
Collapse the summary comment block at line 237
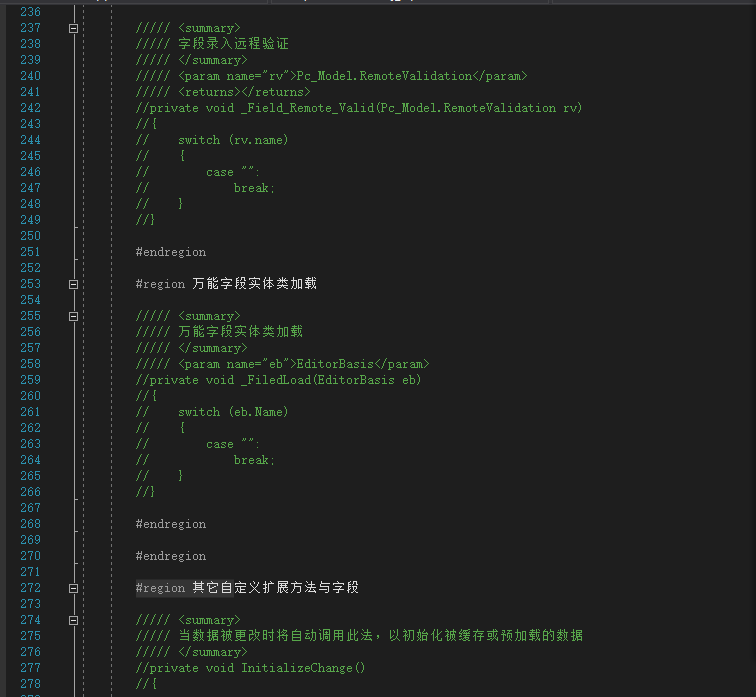[x=73, y=28]
